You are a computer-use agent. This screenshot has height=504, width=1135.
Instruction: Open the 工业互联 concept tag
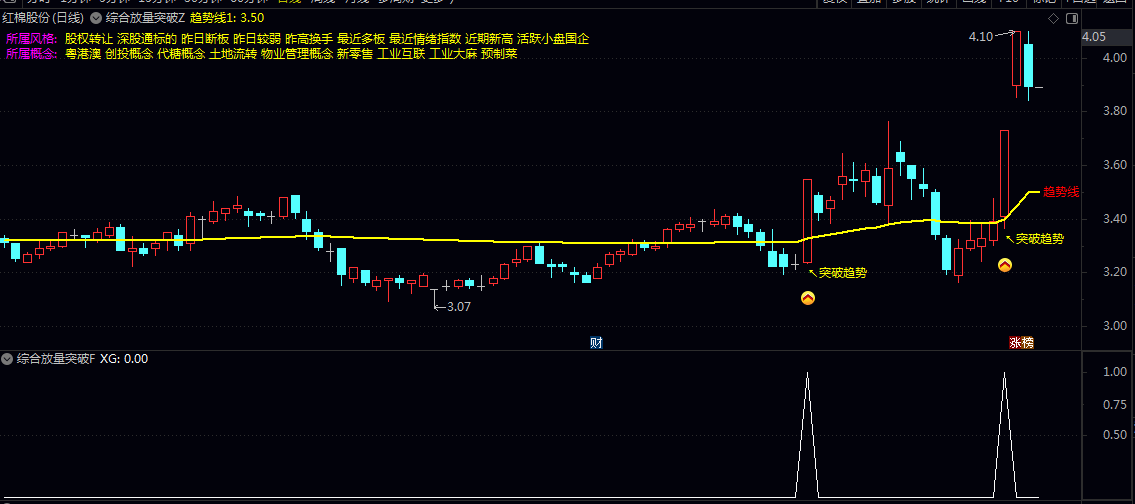pos(401,54)
